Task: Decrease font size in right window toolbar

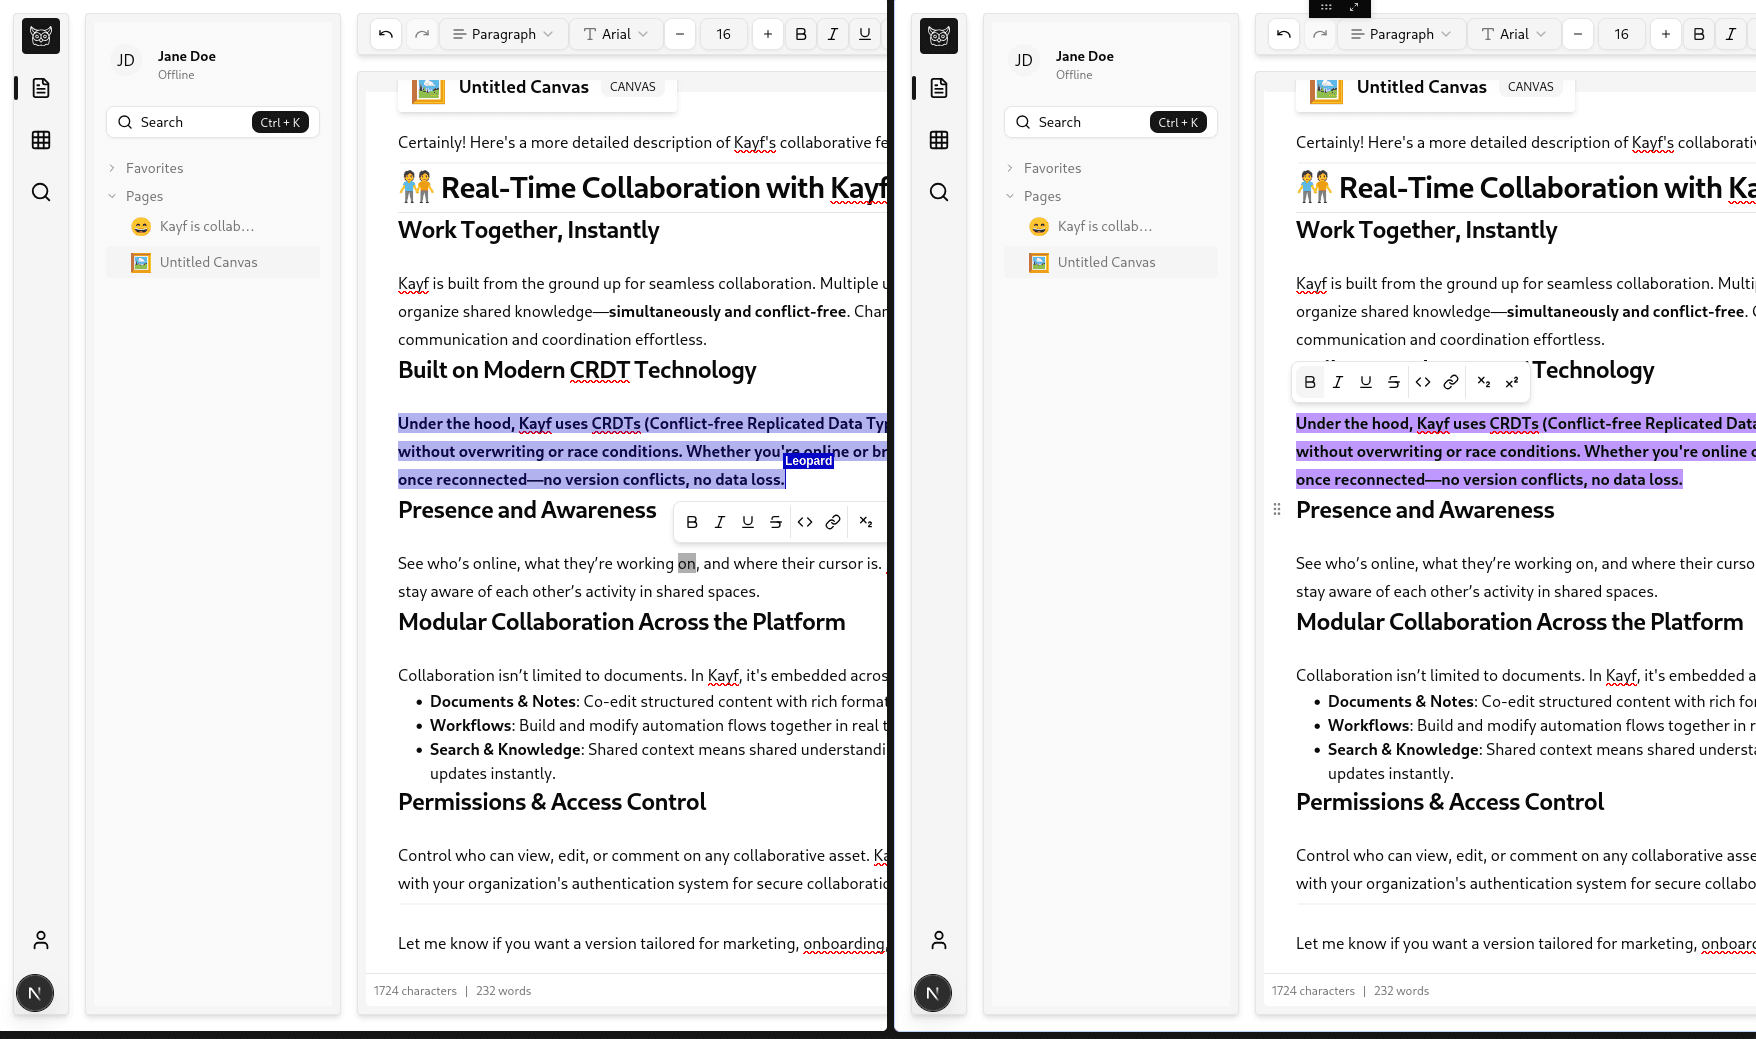Action: [x=1578, y=34]
